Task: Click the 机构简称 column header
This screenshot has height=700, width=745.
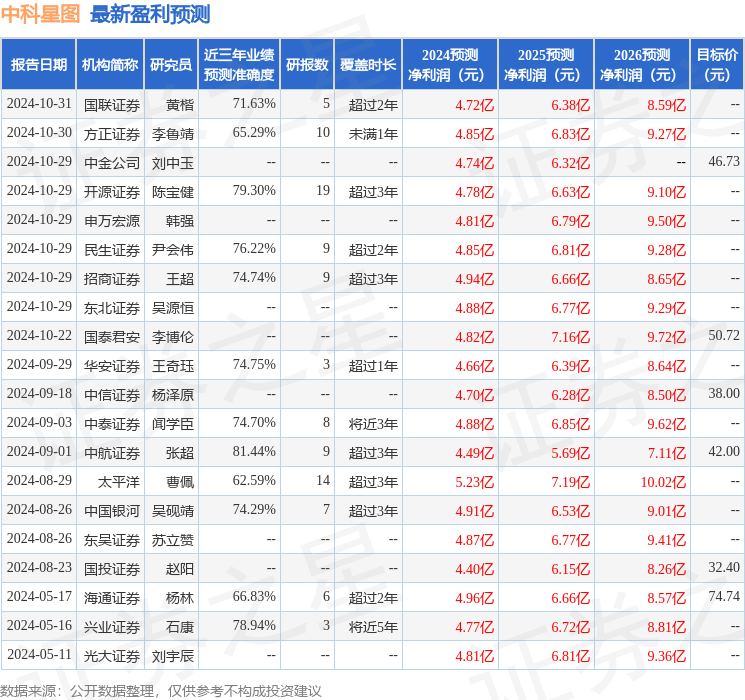Action: pyautogui.click(x=110, y=65)
